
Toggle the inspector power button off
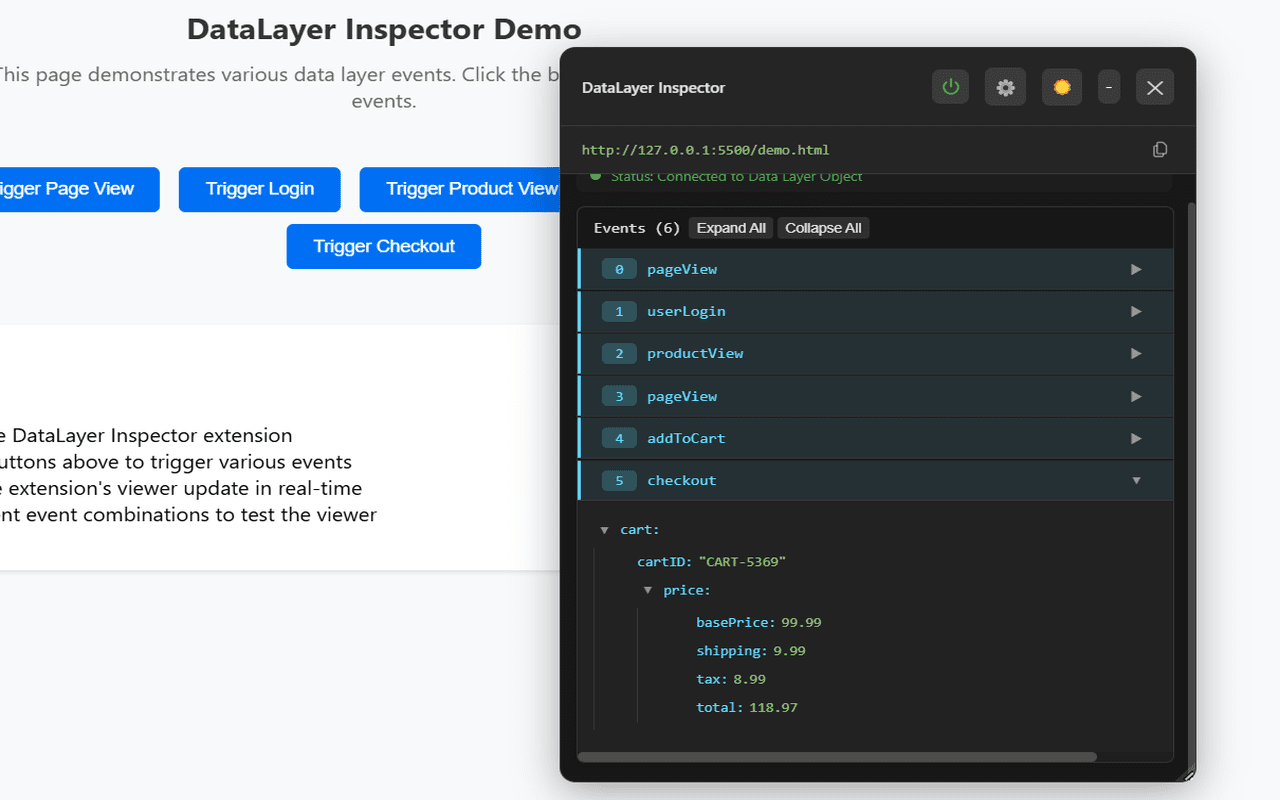pos(949,87)
